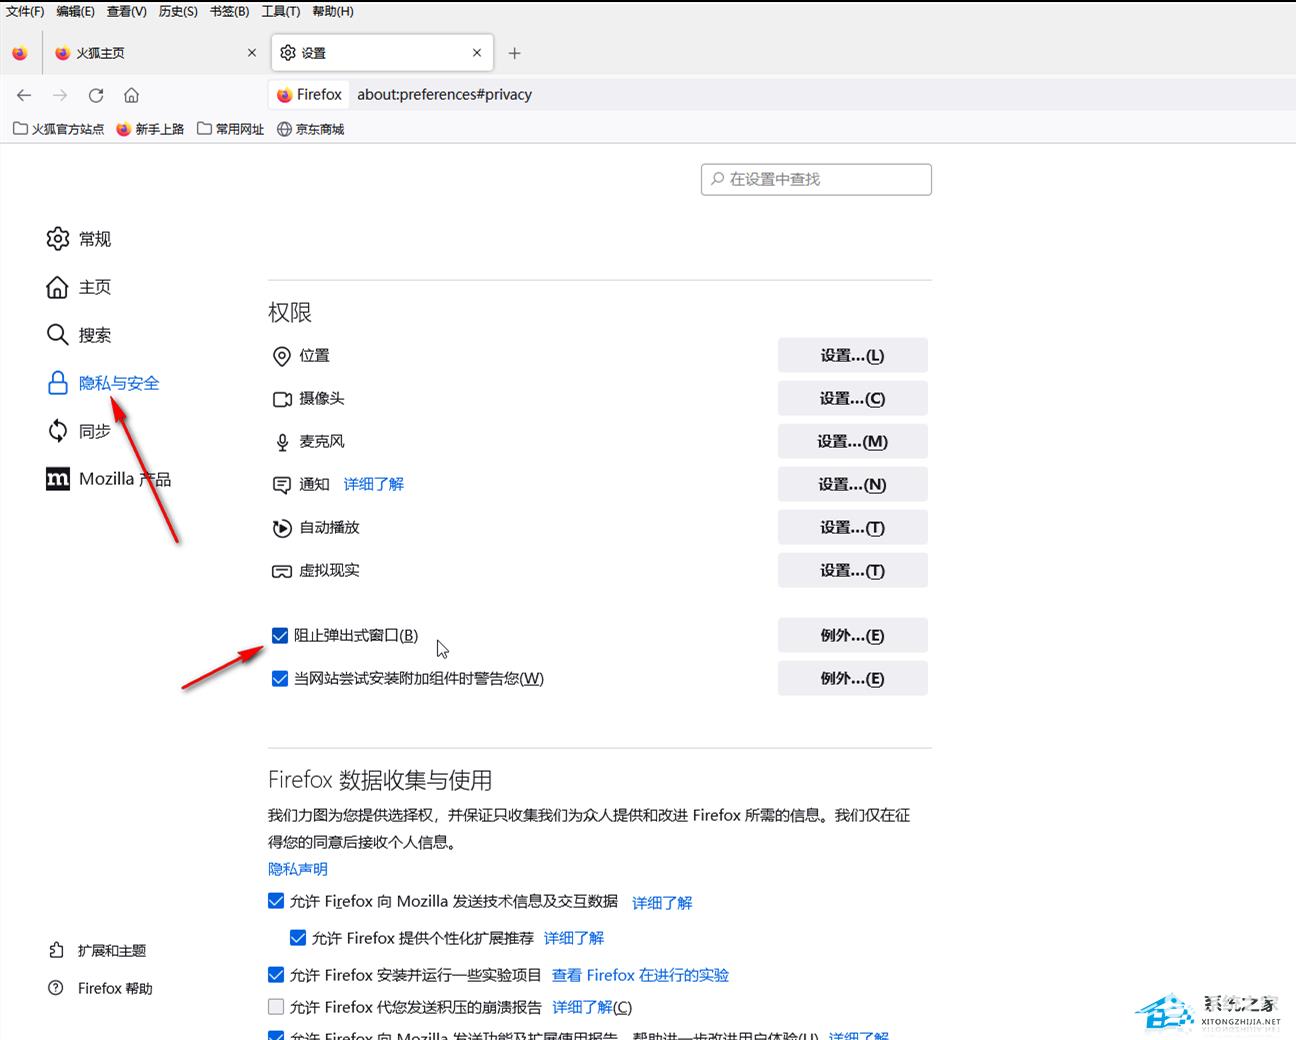The image size is (1296, 1040).
Task: Open 例外 button for 附加组件 warning
Action: [853, 678]
